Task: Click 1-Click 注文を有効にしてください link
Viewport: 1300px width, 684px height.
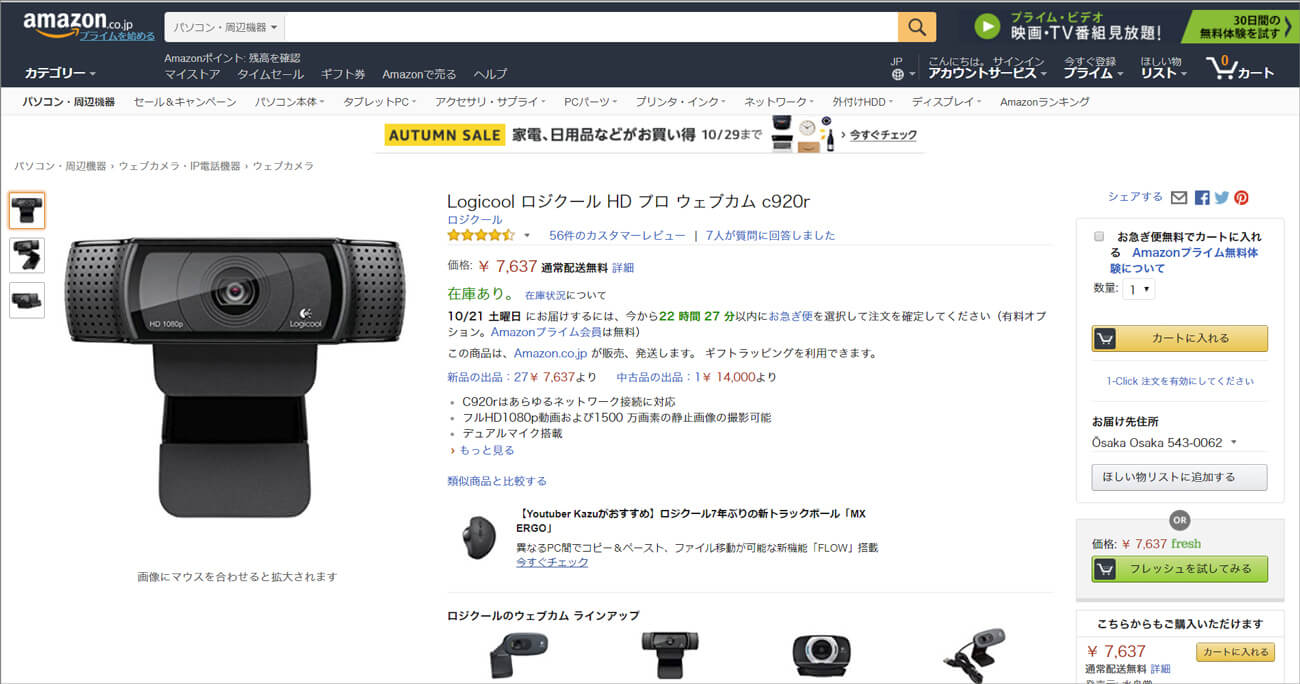Action: coord(1179,381)
